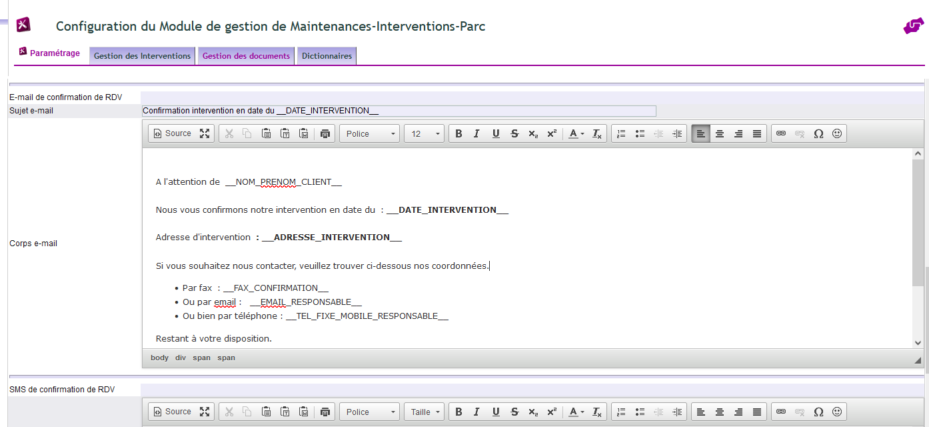Justify text in e-mail editor

pos(757,134)
